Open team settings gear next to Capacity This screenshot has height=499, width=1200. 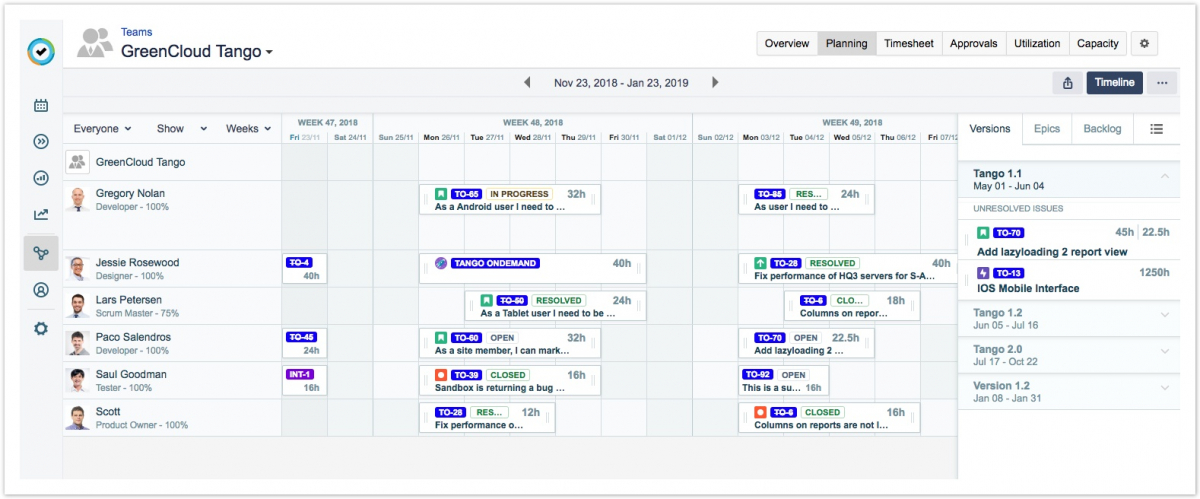coord(1144,44)
